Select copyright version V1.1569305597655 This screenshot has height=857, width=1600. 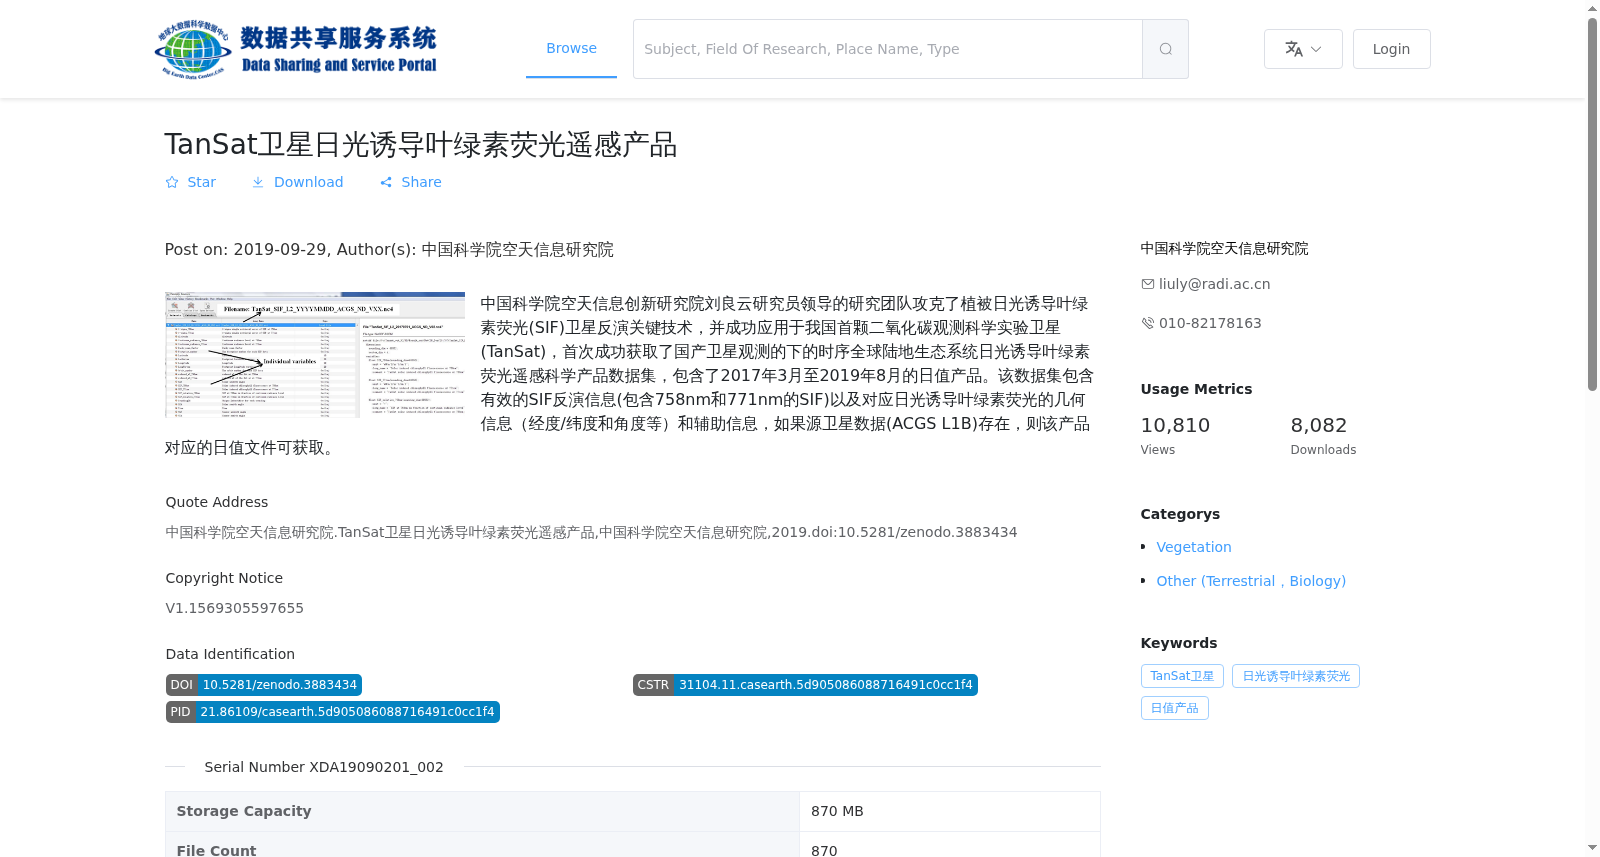[234, 608]
